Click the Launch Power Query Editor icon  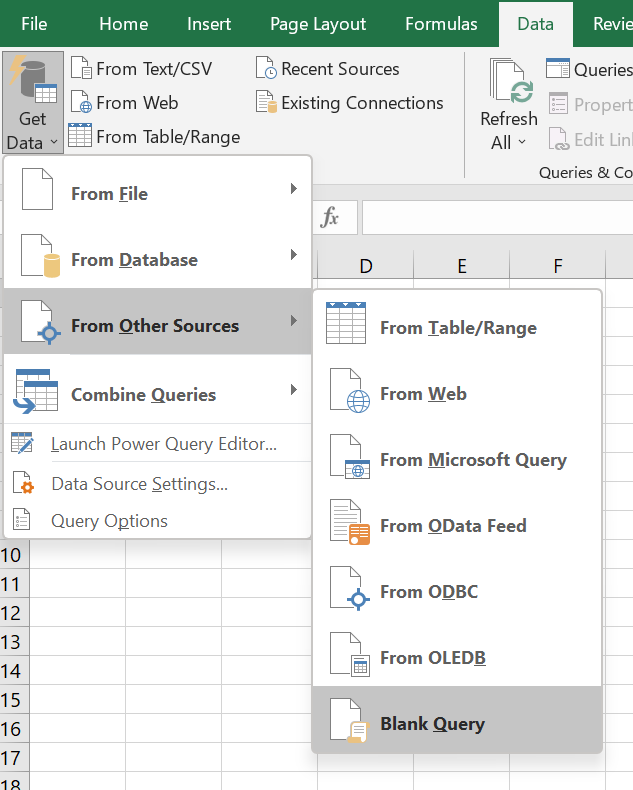pyautogui.click(x=22, y=444)
